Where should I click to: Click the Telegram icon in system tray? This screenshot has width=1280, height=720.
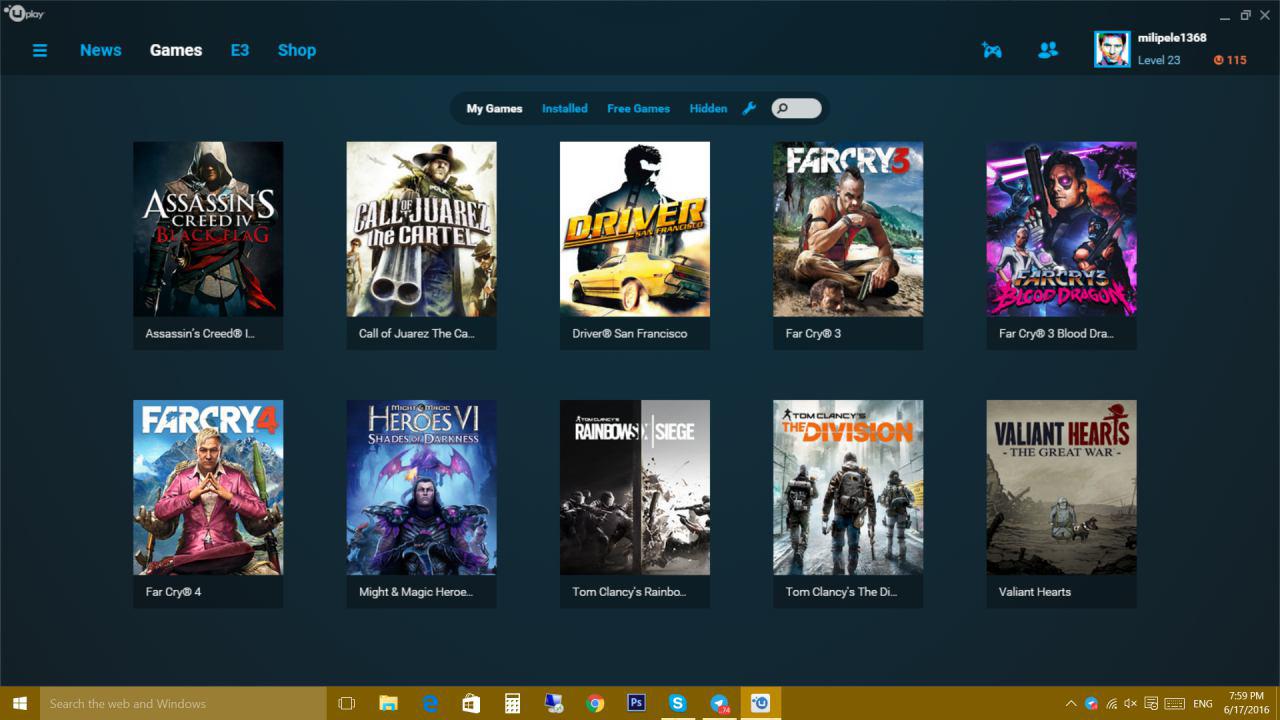tap(1091, 703)
